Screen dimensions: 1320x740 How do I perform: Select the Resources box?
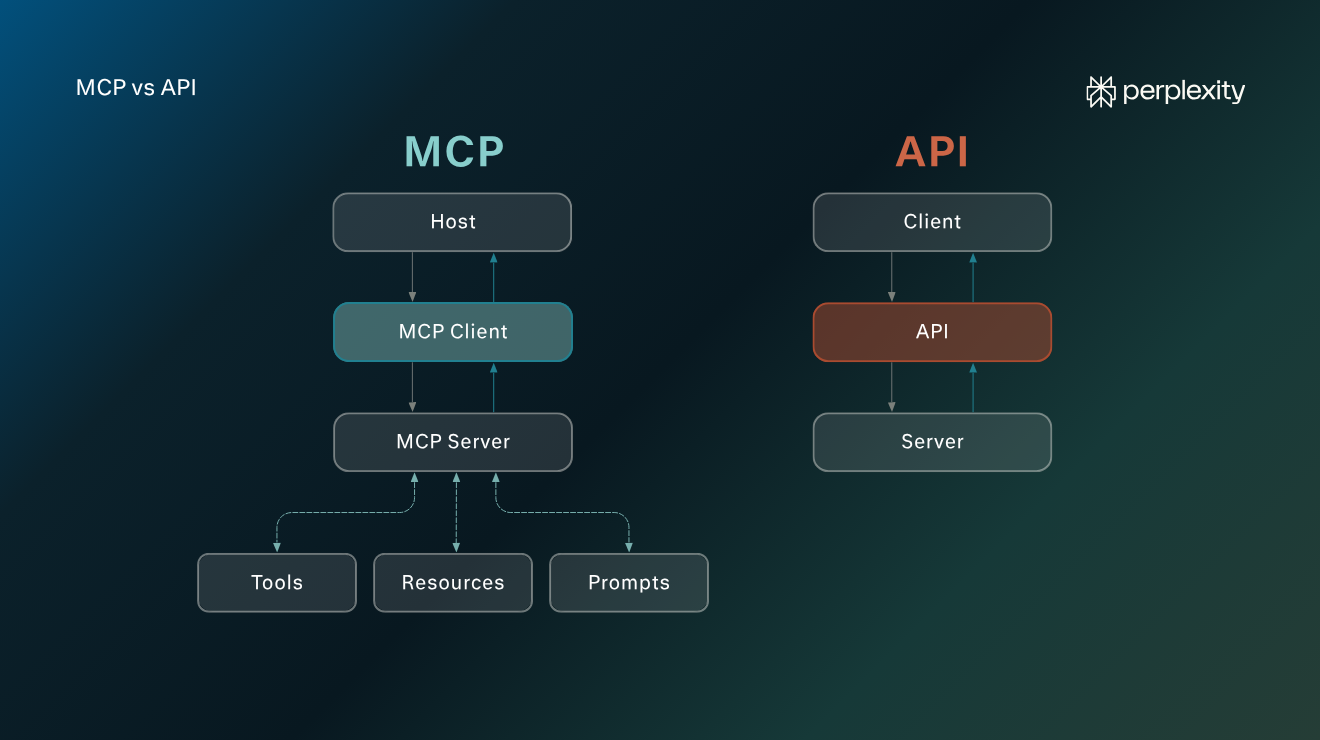(x=453, y=583)
